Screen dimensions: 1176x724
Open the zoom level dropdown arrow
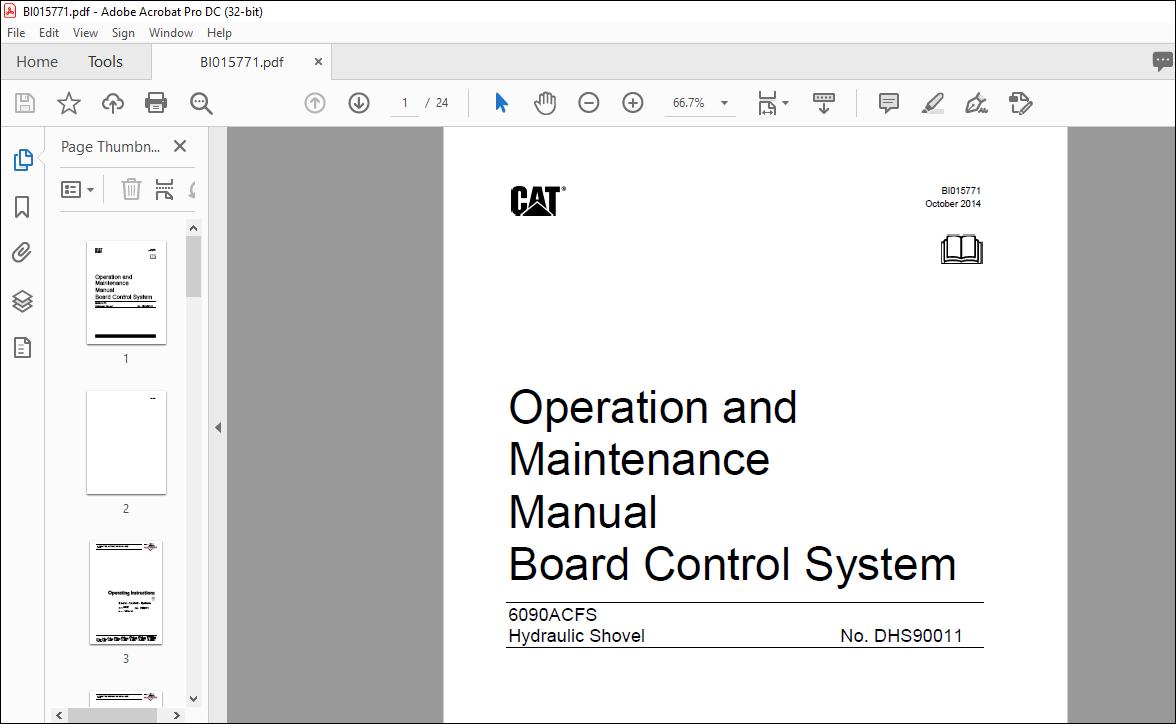coord(724,103)
